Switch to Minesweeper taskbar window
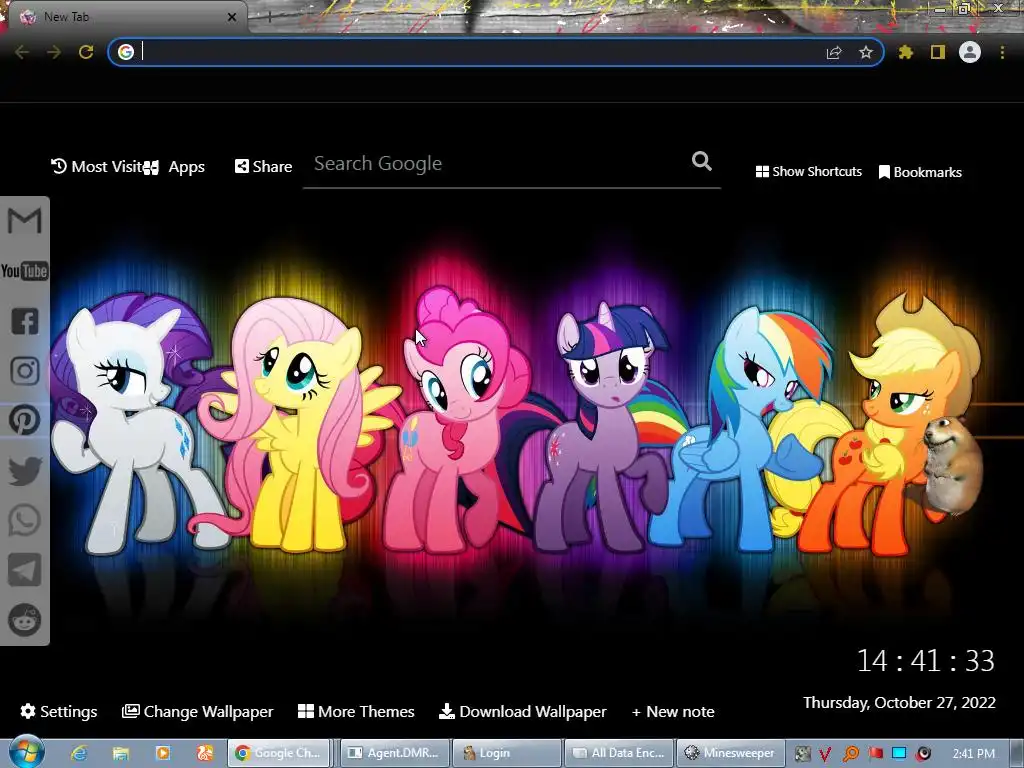Image resolution: width=1024 pixels, height=768 pixels. 730,753
